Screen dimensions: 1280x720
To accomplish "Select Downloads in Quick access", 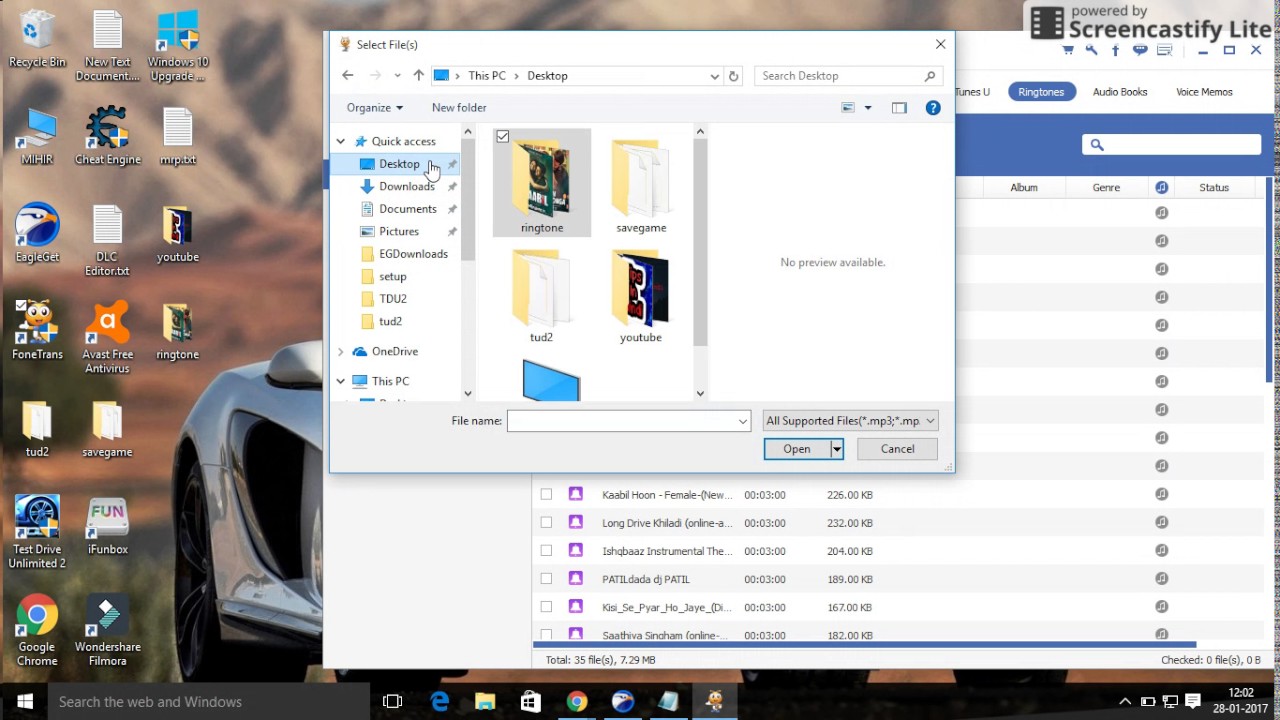I will coord(406,186).
